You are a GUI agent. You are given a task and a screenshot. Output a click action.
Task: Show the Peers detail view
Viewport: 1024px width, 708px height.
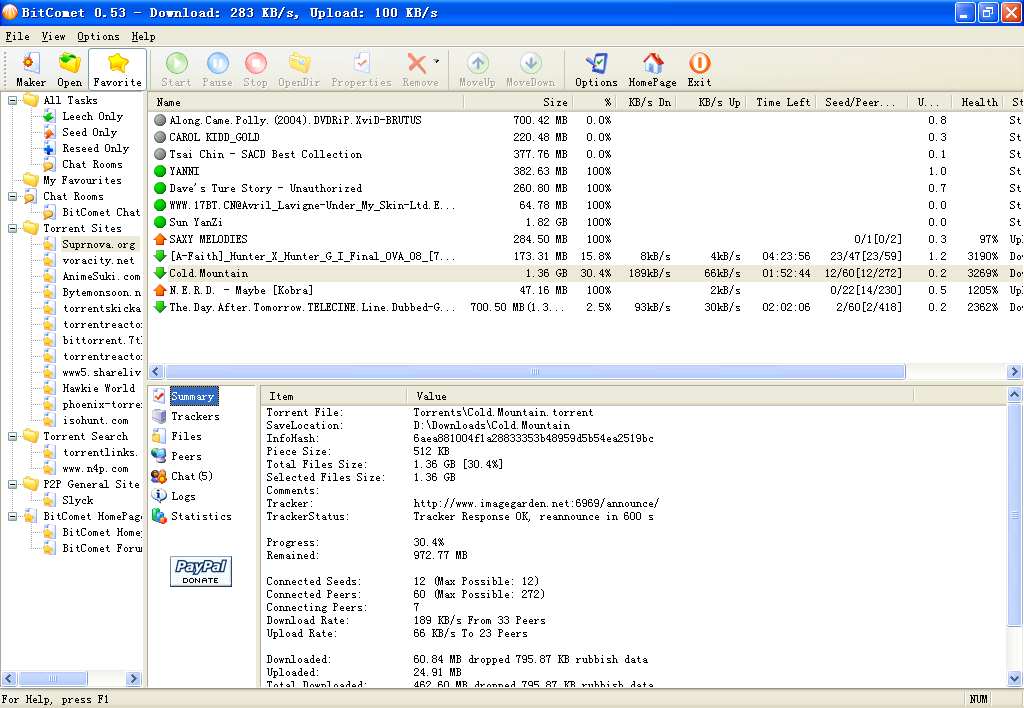click(x=186, y=457)
